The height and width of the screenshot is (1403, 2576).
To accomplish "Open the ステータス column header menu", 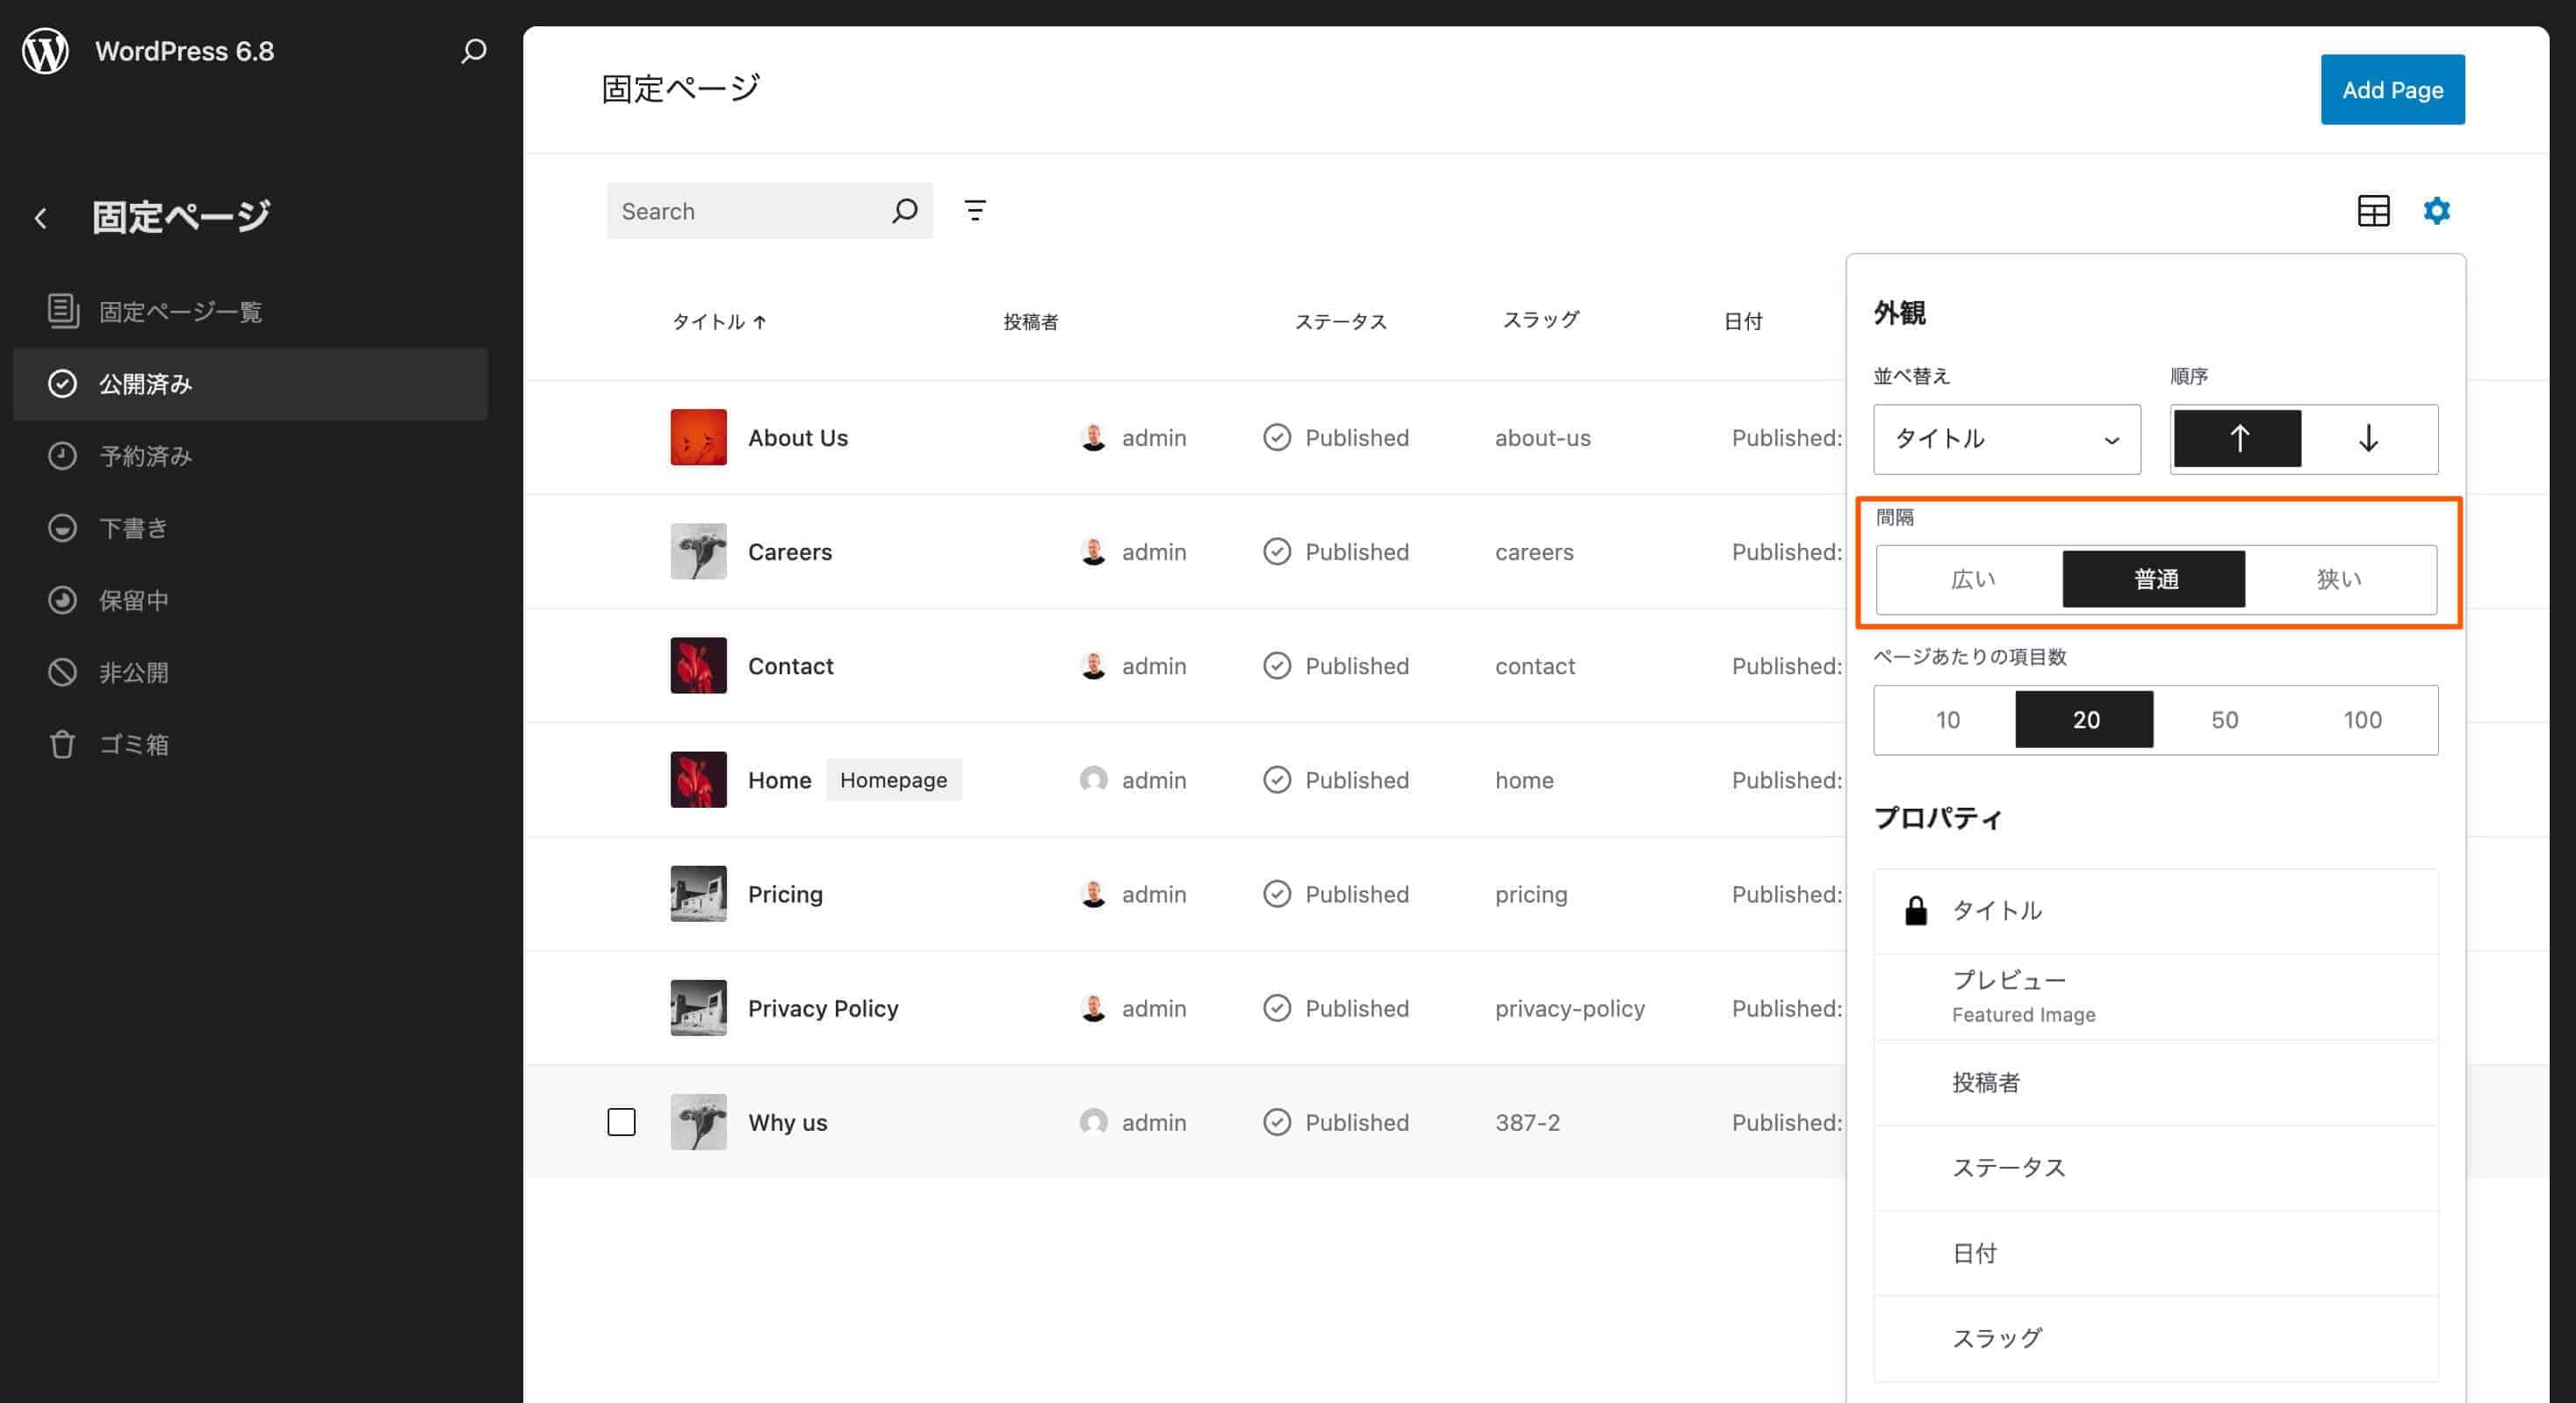I will click(x=1340, y=322).
